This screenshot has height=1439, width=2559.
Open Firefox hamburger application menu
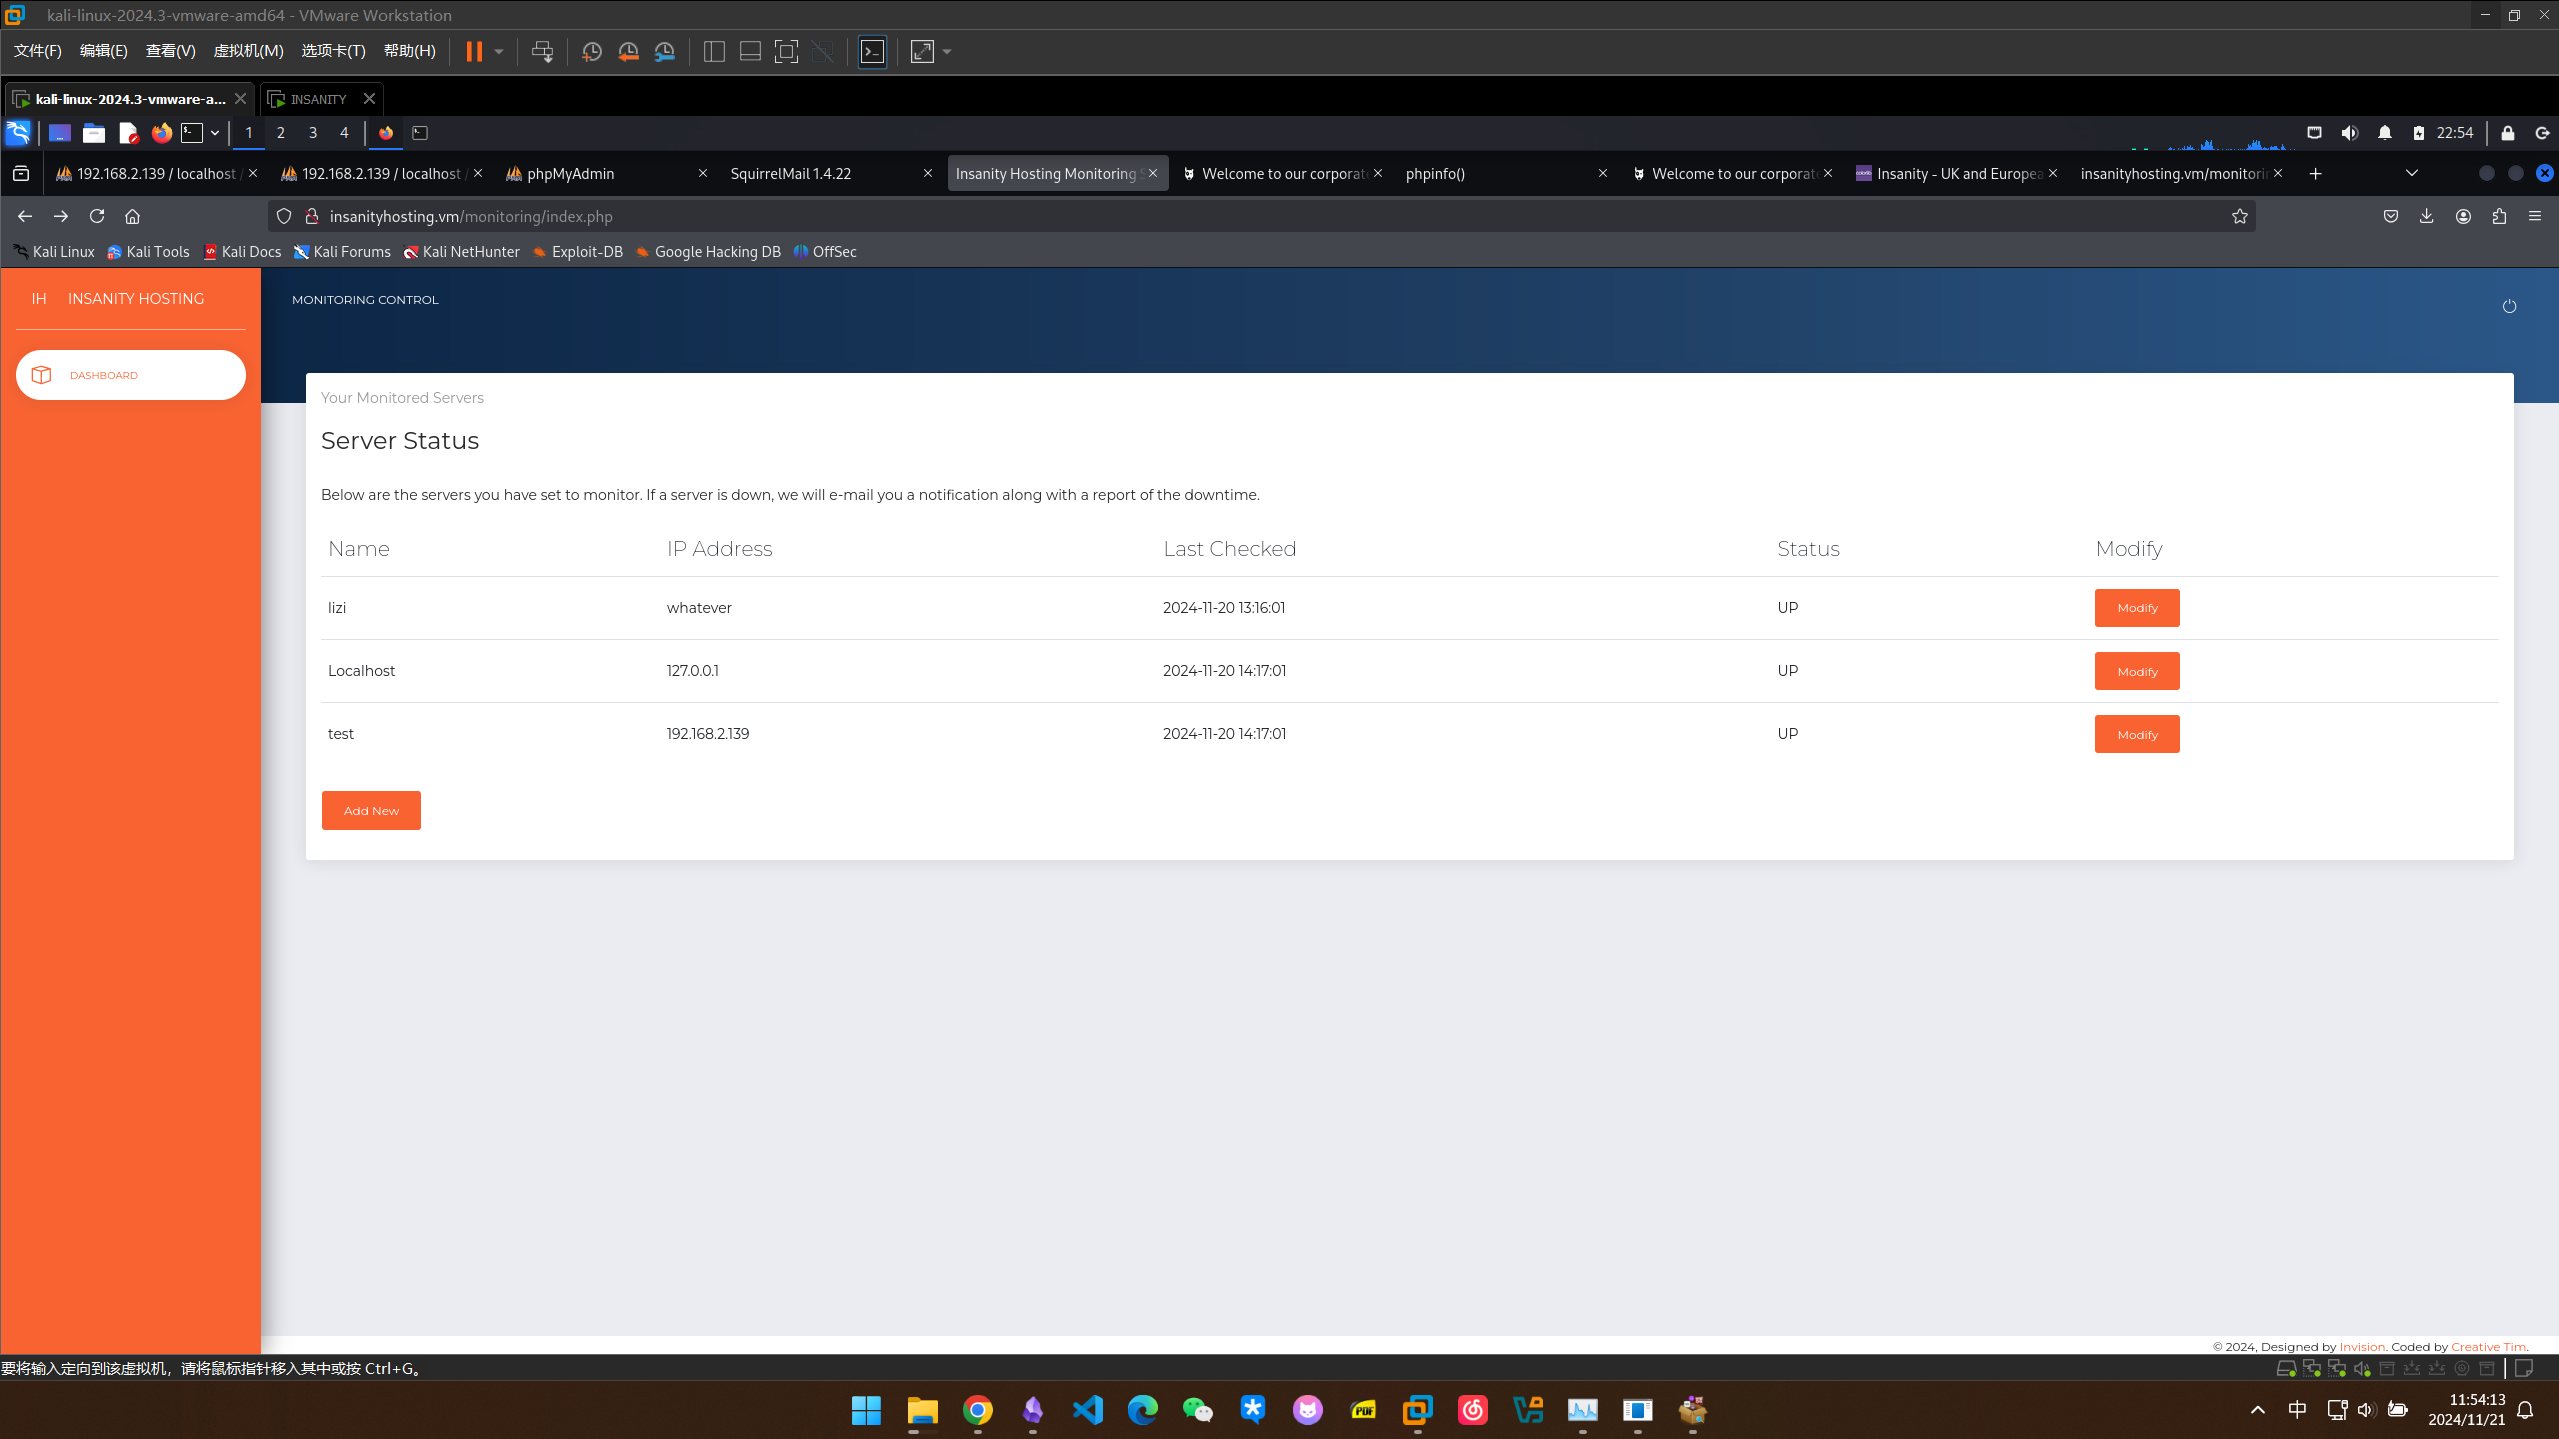(x=2535, y=216)
